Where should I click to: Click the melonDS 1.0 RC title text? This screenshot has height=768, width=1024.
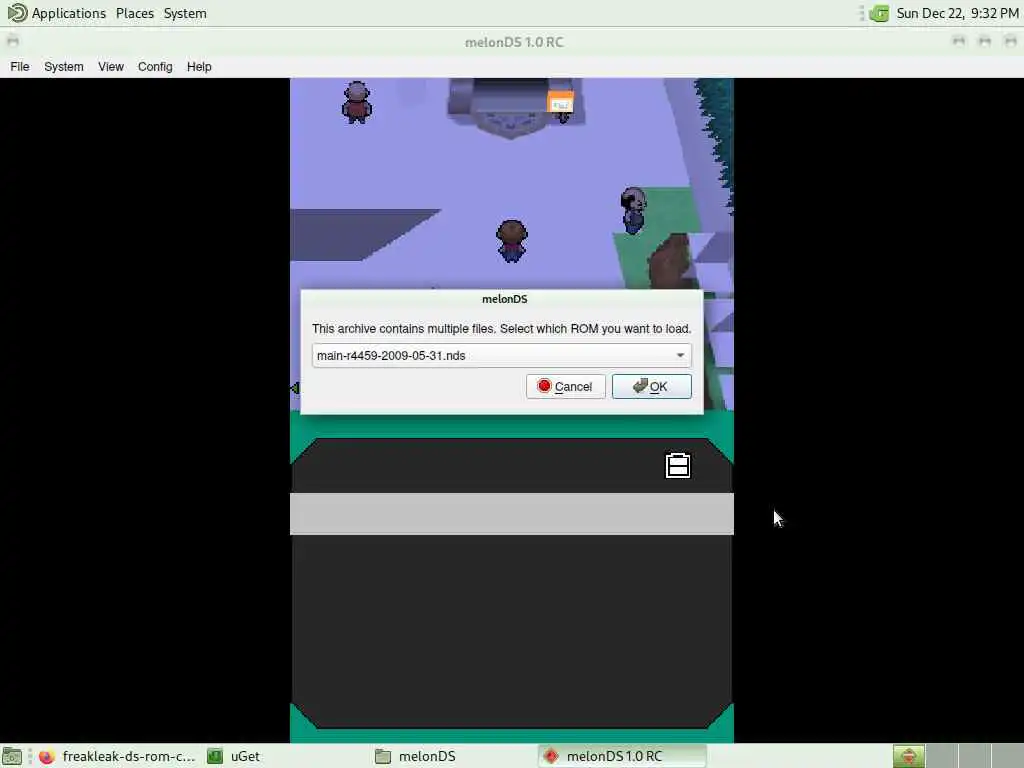pyautogui.click(x=513, y=42)
